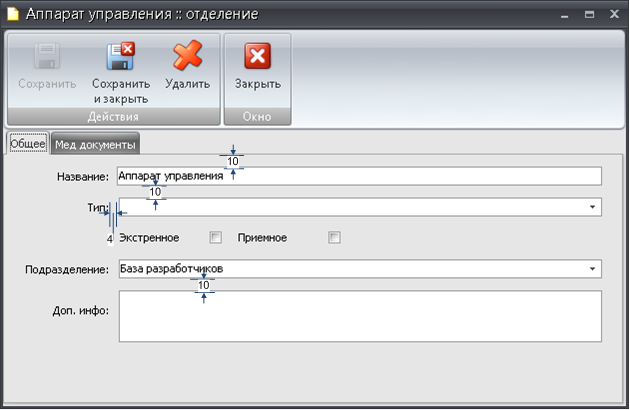Open the Подразделение dropdown arrow
The width and height of the screenshot is (630, 410).
click(592, 269)
